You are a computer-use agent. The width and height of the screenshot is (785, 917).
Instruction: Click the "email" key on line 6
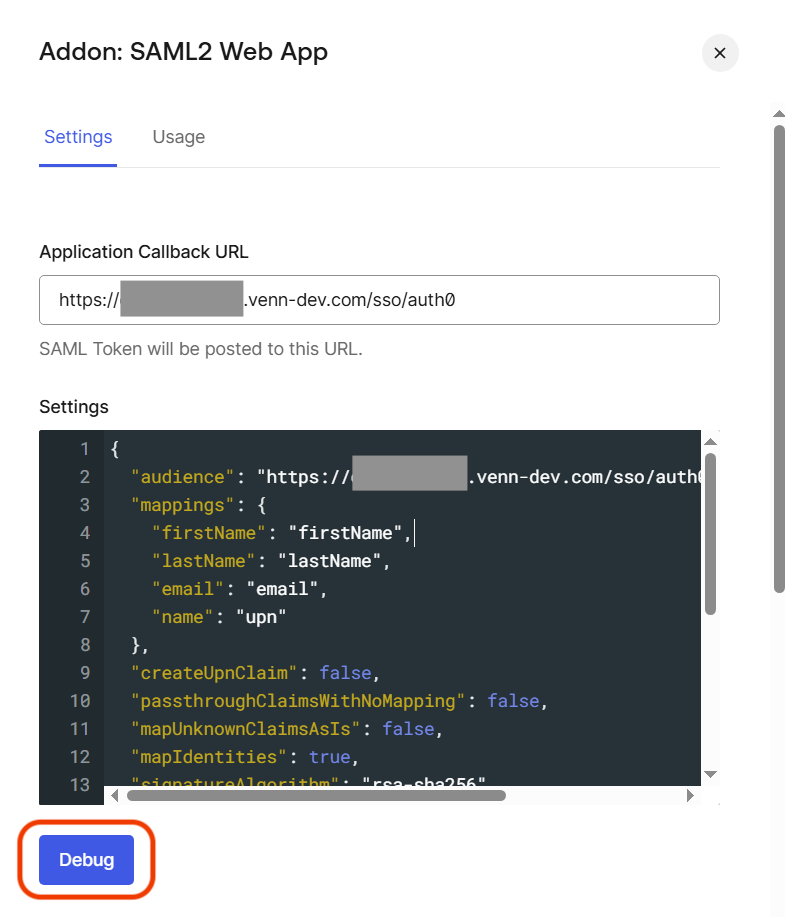(x=188, y=589)
